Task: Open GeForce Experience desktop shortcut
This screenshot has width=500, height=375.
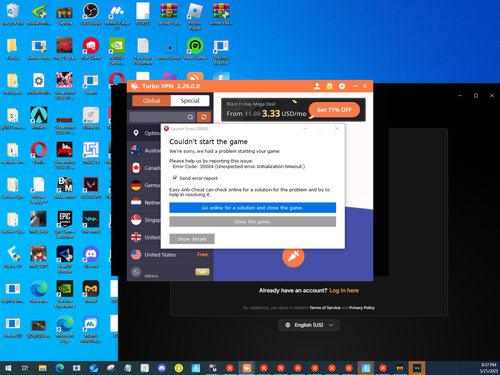Action: coord(65,294)
